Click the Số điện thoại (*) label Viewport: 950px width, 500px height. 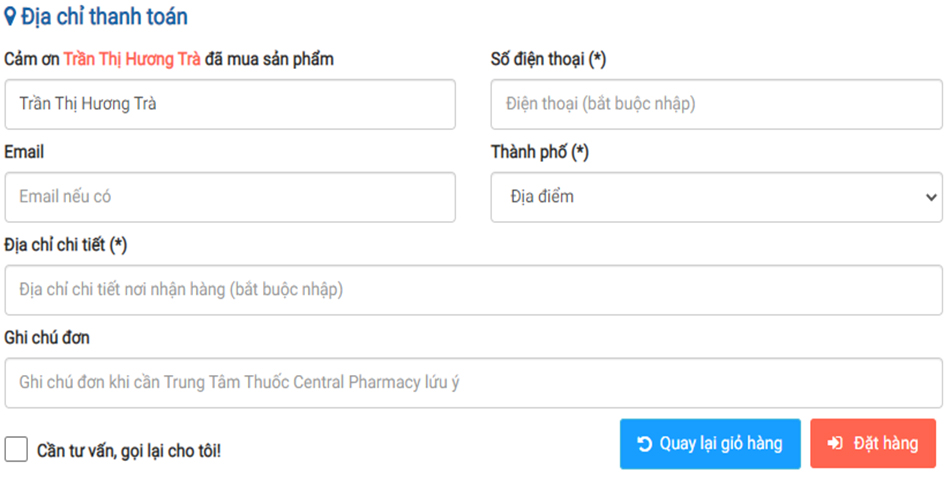click(x=548, y=59)
